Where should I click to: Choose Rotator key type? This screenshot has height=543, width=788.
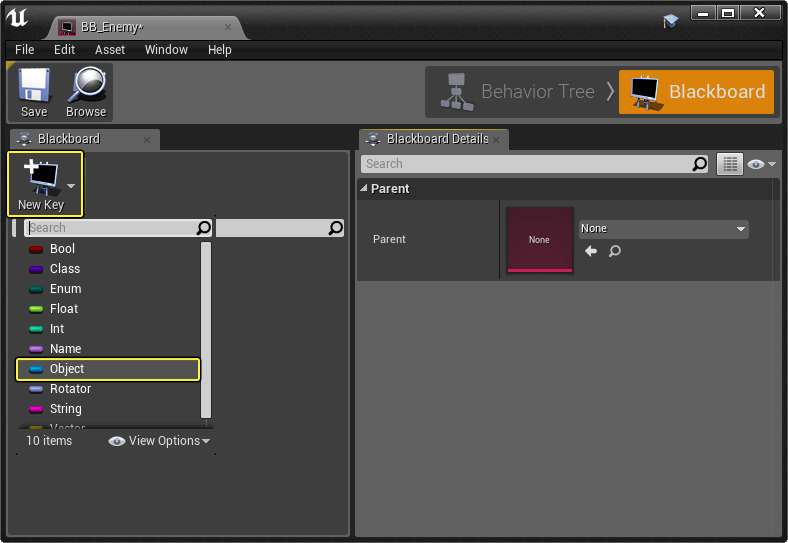pyautogui.click(x=108, y=389)
